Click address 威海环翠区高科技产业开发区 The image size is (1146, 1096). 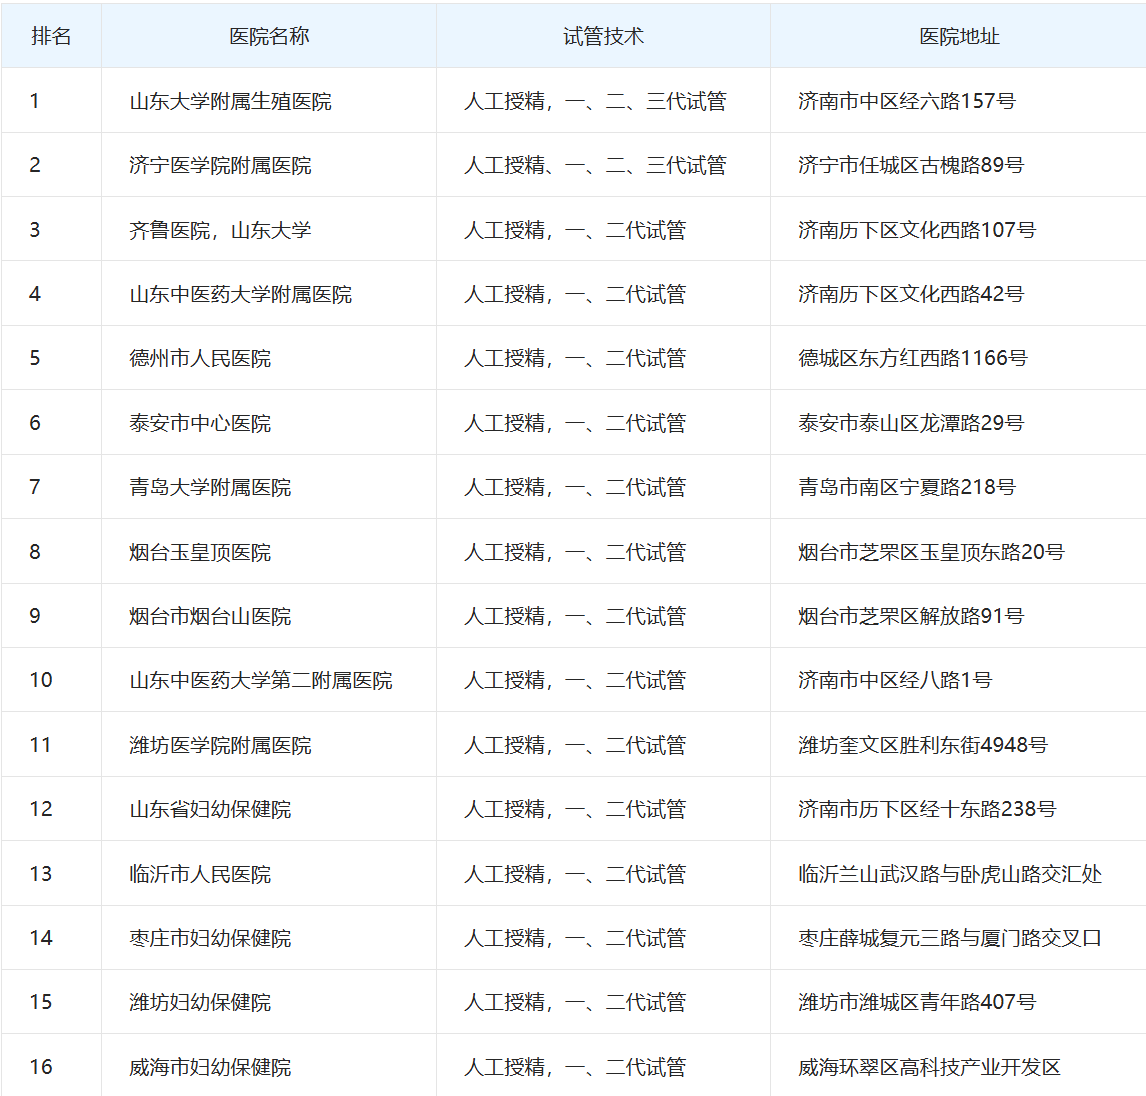click(x=929, y=1067)
